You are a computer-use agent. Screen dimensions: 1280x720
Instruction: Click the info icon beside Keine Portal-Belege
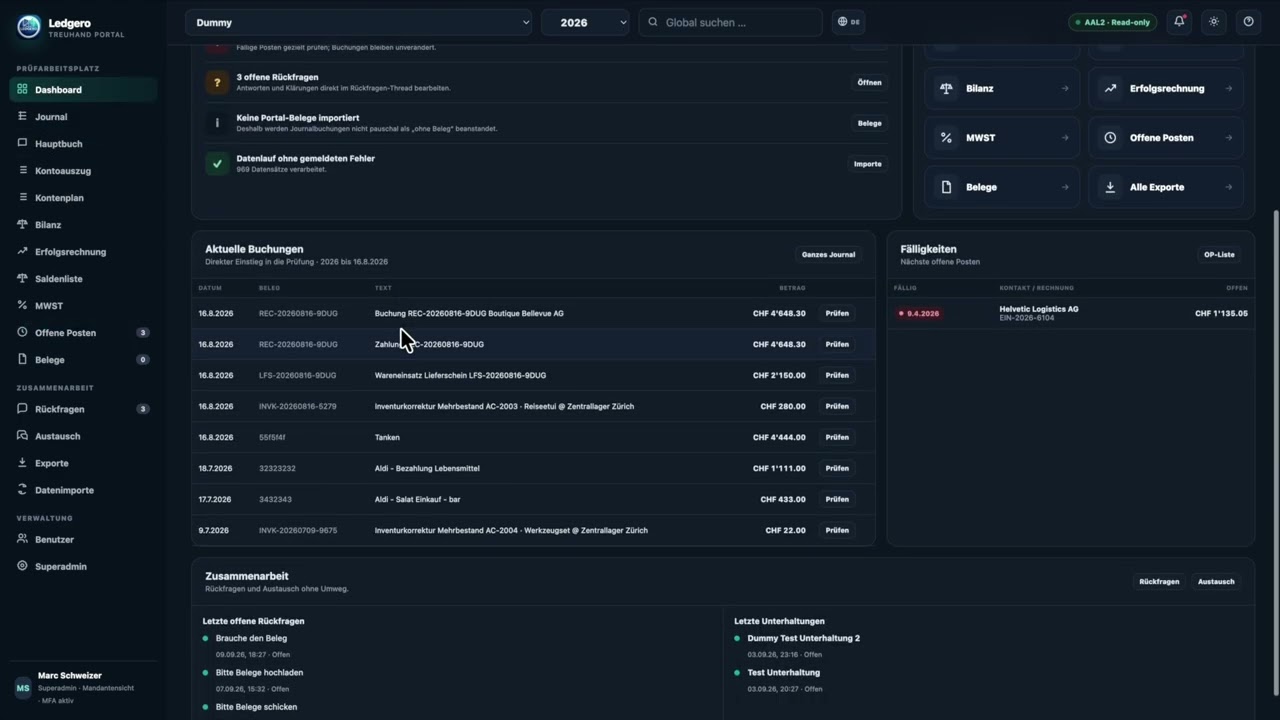[217, 123]
